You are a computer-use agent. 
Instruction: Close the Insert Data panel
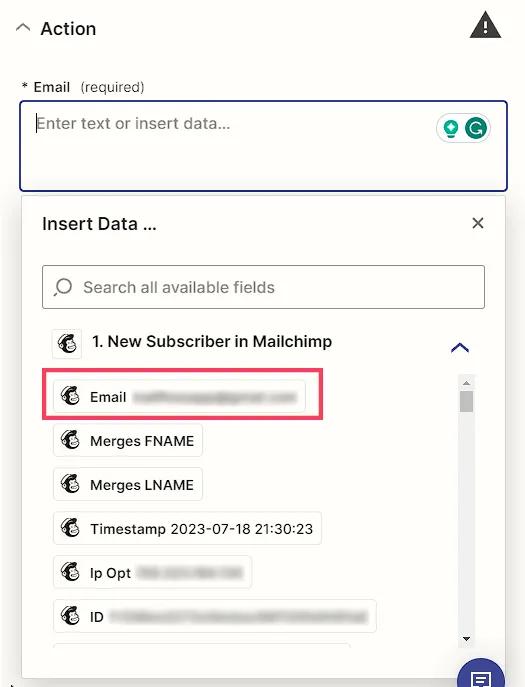(478, 223)
